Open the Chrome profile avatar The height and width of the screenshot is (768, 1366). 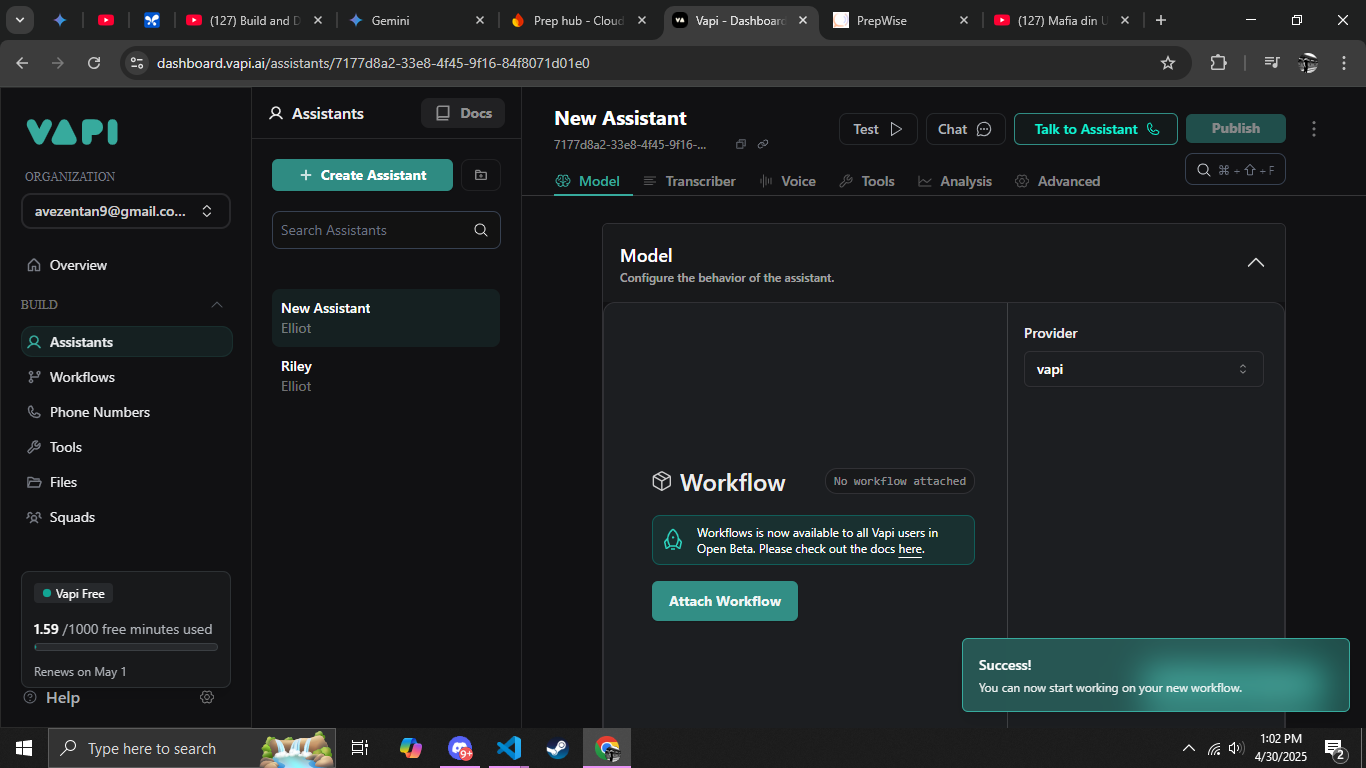1308,63
